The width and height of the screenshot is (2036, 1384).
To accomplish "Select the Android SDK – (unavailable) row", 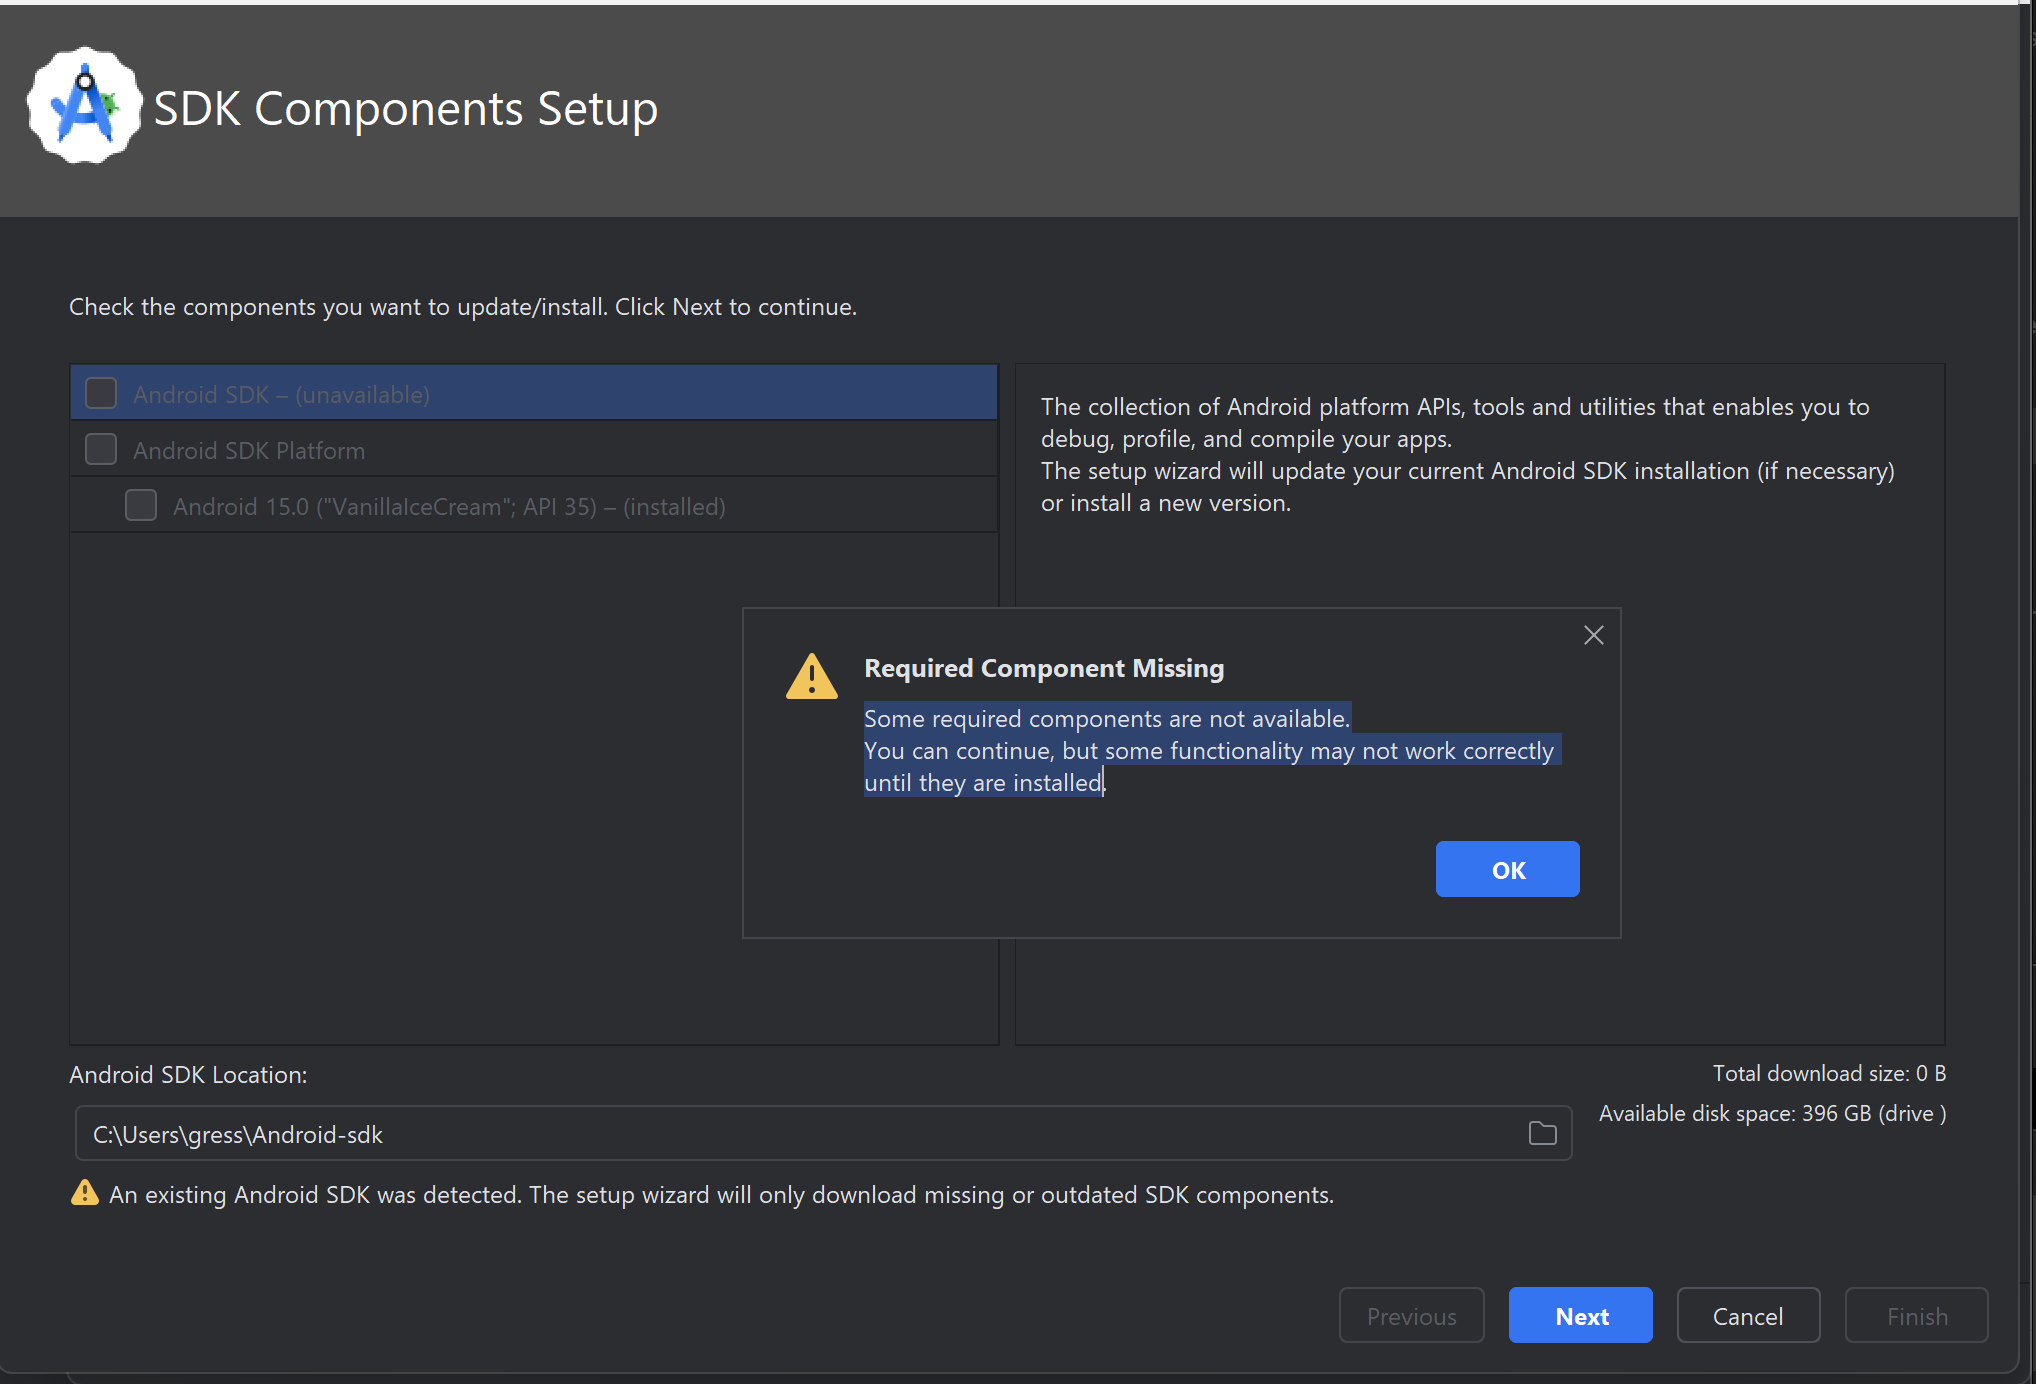I will coord(534,393).
